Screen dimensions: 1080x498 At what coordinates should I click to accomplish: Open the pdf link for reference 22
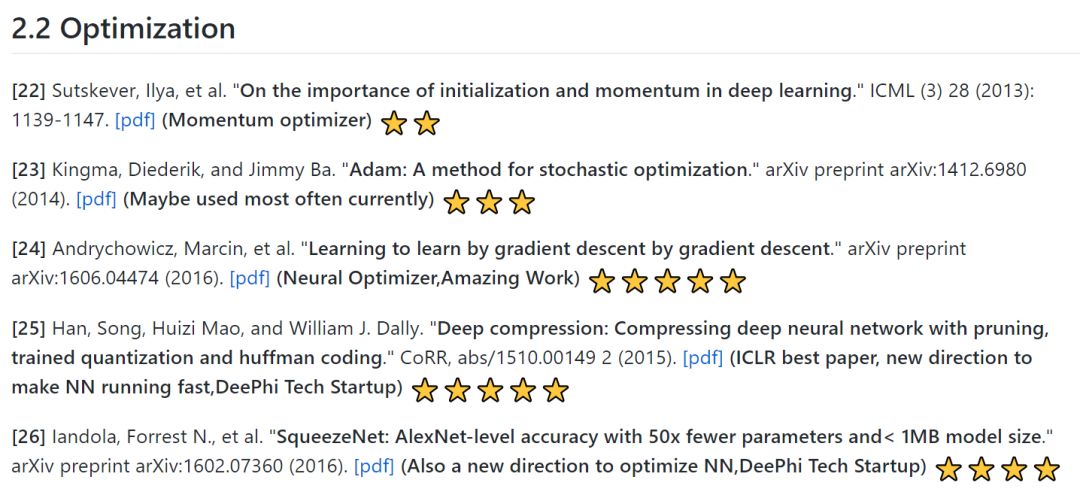pyautogui.click(x=135, y=121)
